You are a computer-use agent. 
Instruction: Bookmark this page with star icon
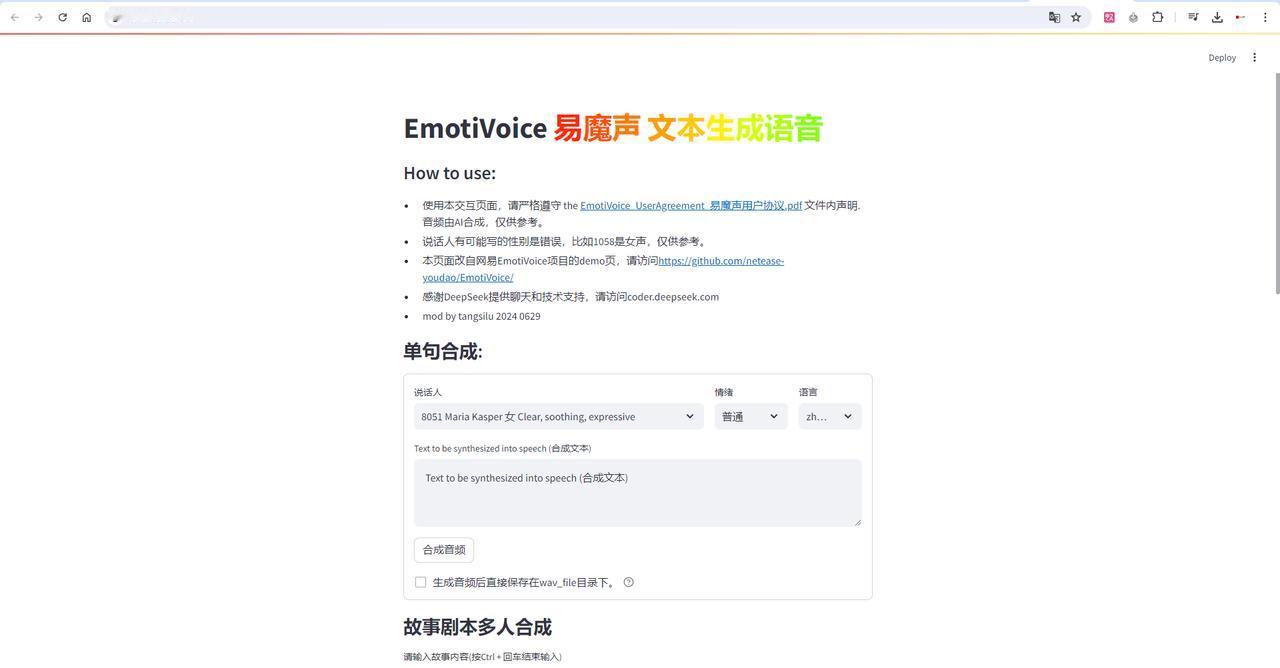(x=1076, y=17)
